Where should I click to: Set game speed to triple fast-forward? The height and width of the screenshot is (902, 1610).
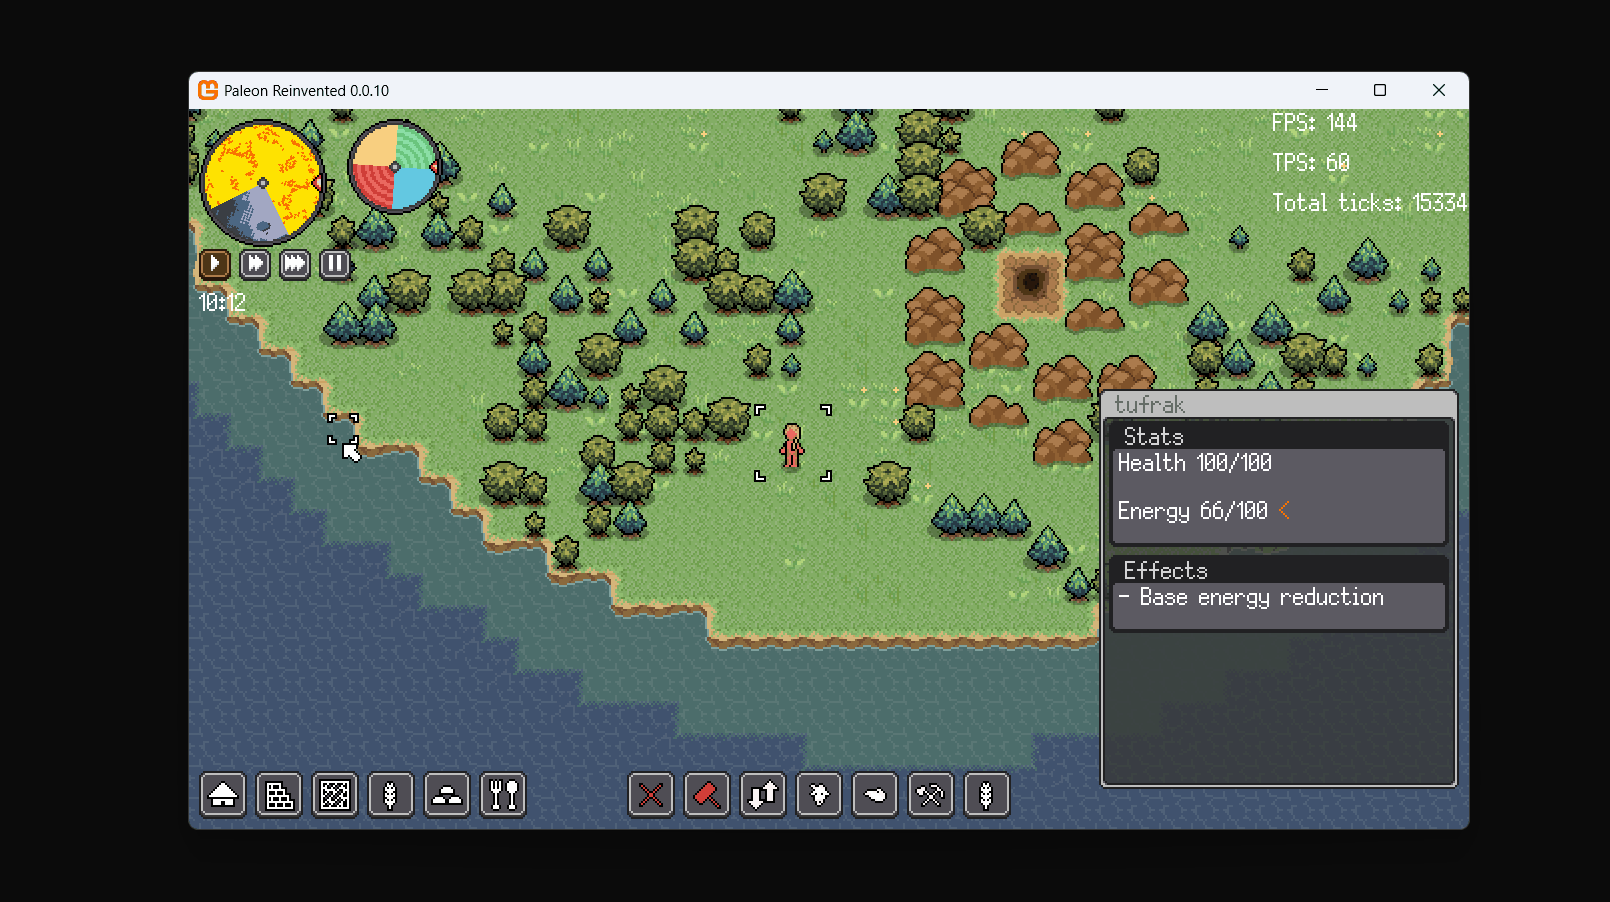(295, 264)
